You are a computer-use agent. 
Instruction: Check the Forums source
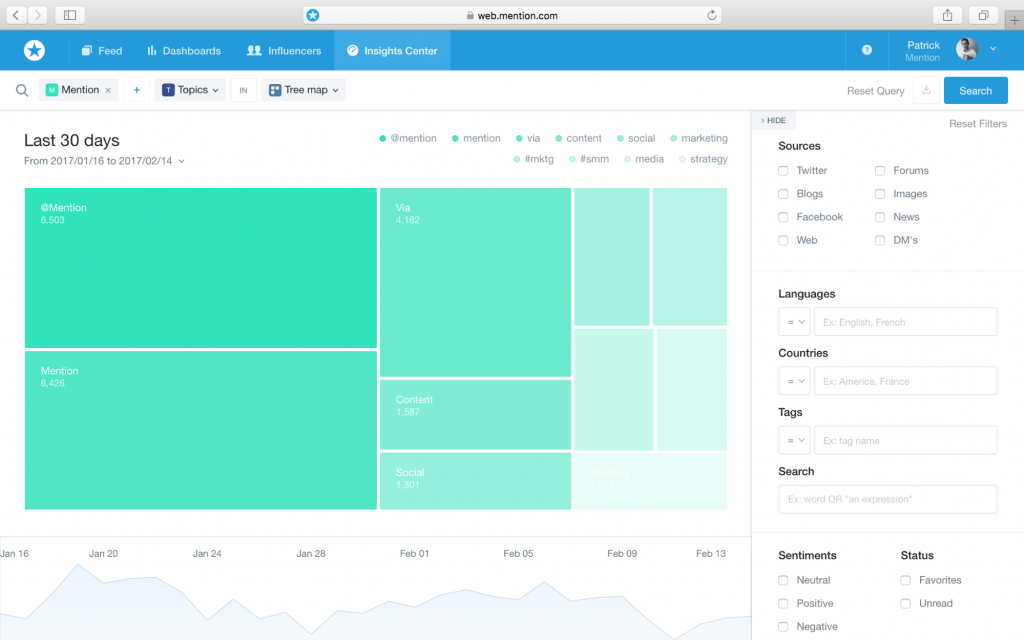coord(880,170)
